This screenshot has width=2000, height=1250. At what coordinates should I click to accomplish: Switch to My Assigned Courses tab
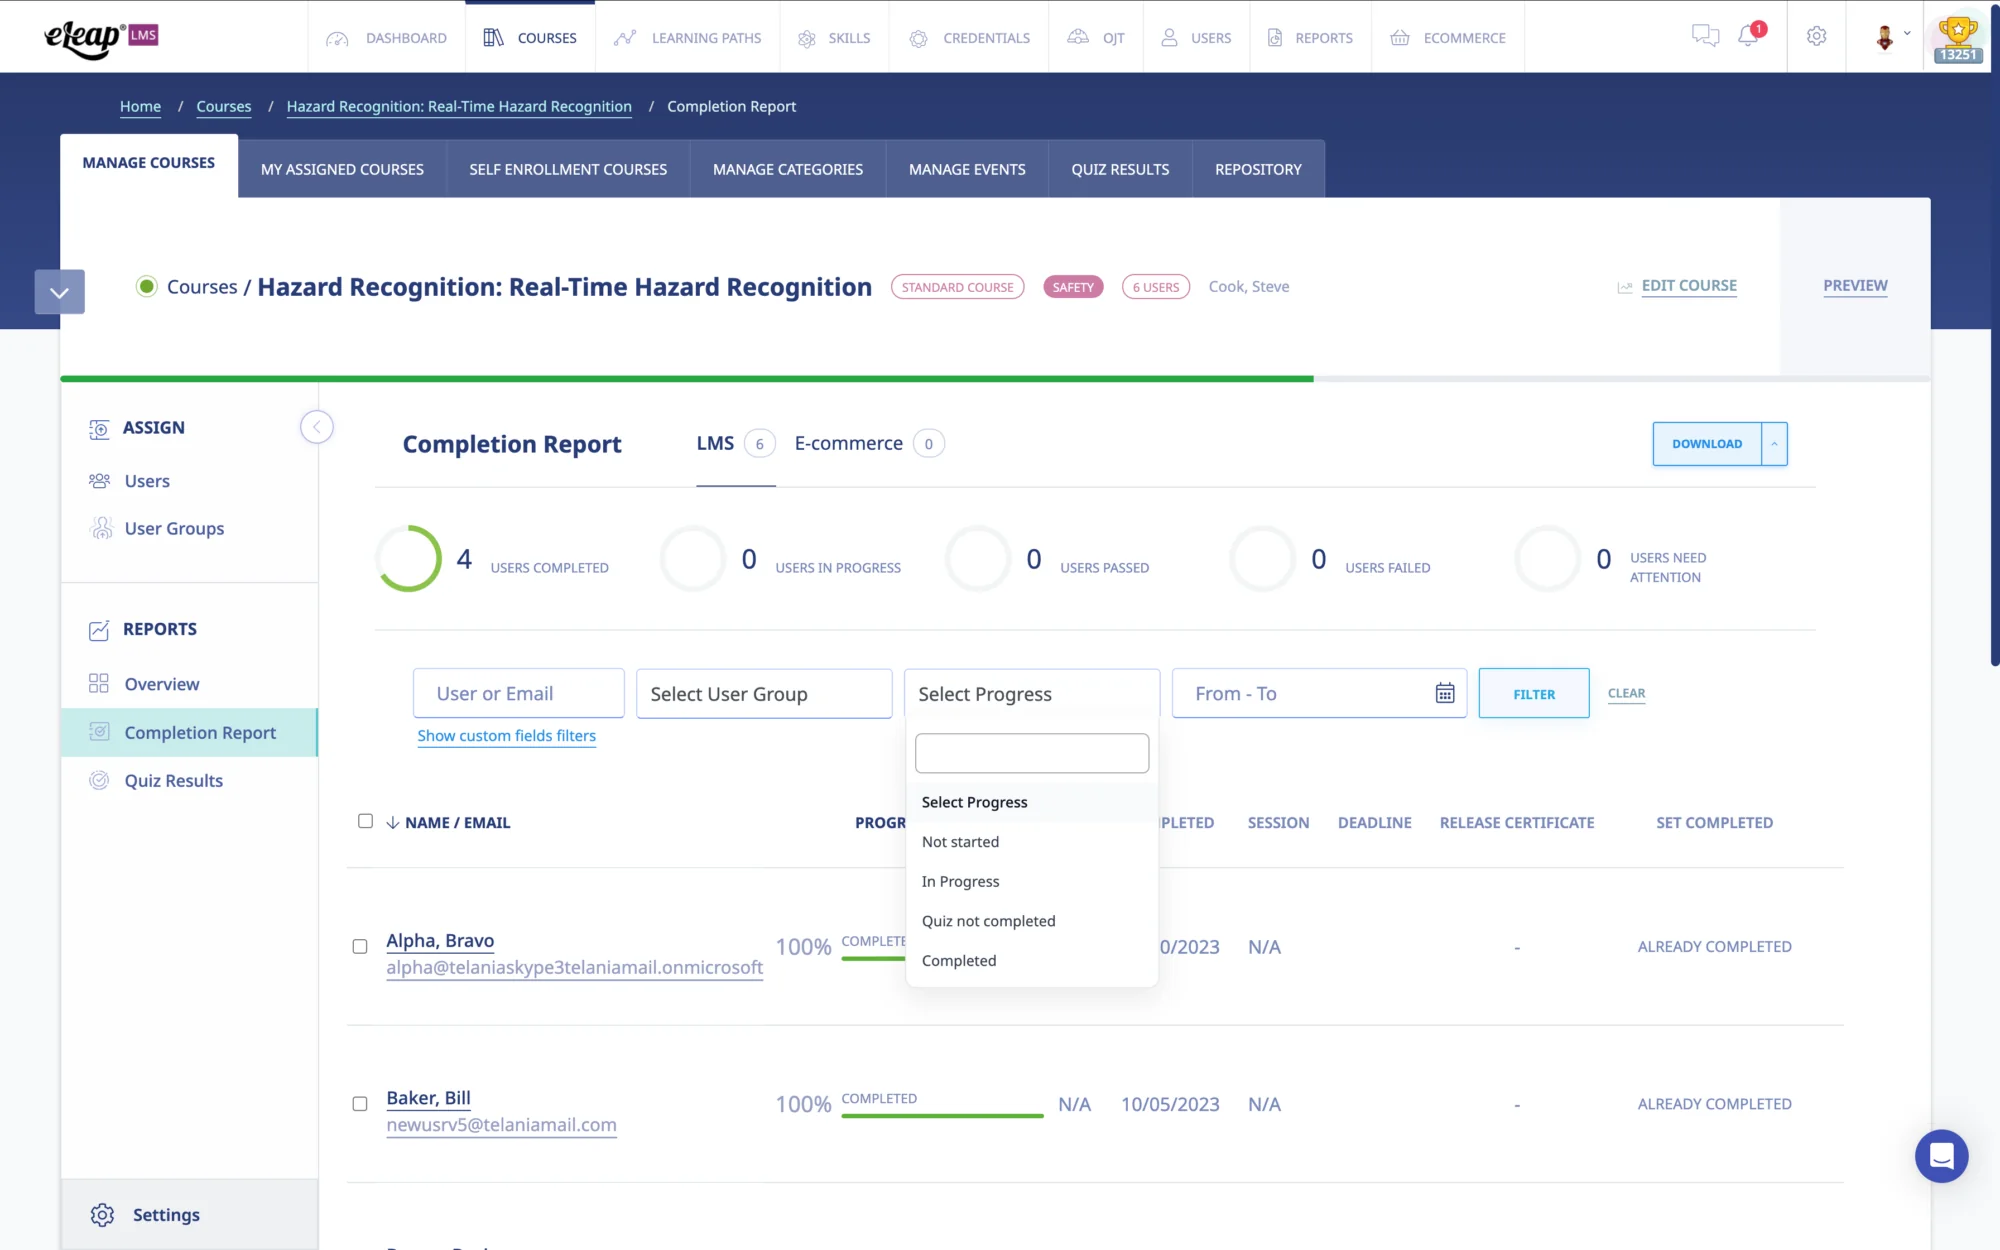click(x=342, y=169)
